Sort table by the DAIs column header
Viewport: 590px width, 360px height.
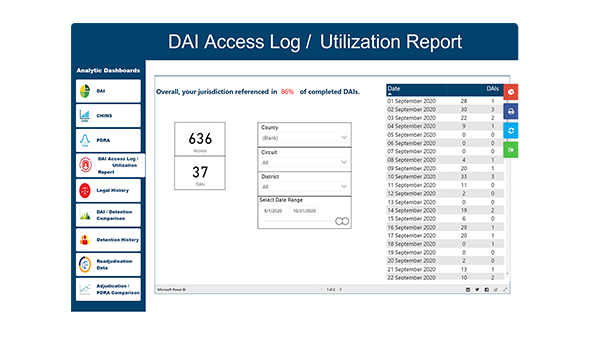493,89
